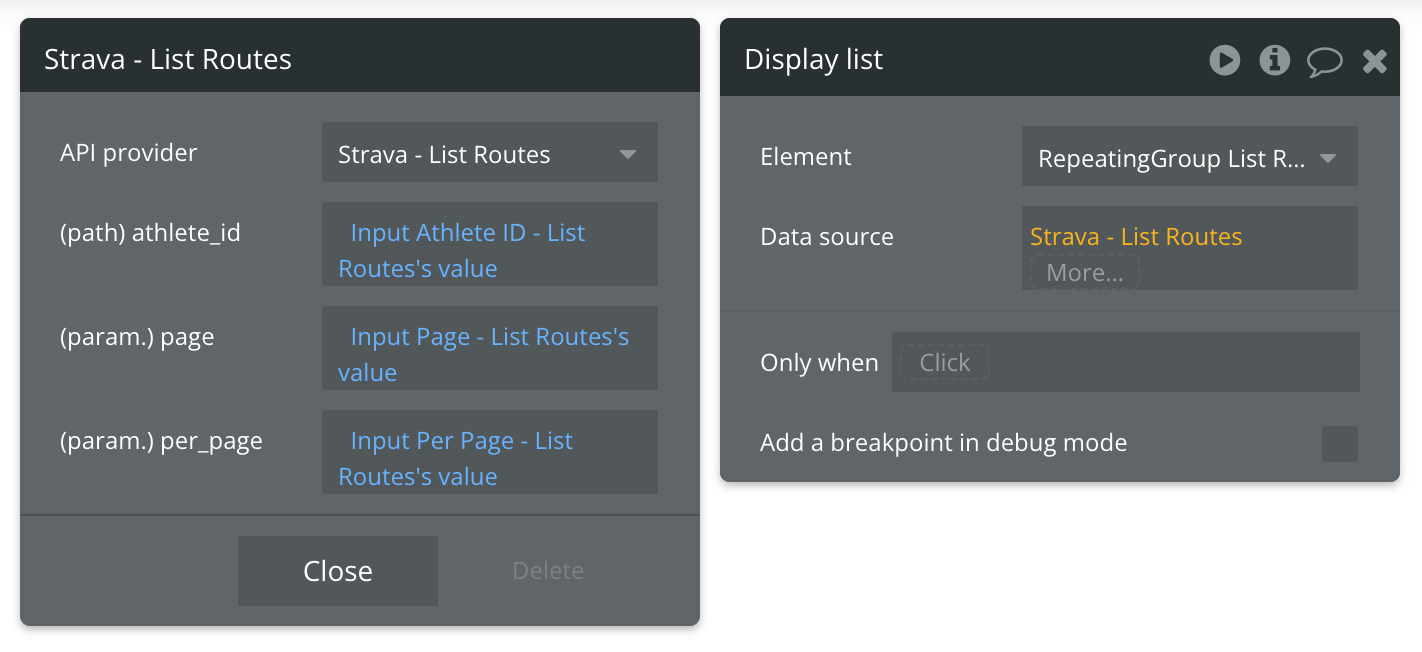Click the More... expression option
1422x652 pixels.
coord(1084,272)
